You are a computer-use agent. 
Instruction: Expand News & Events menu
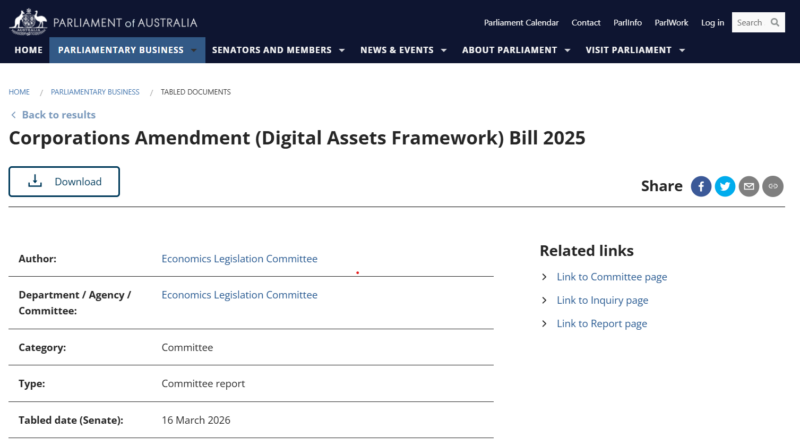coord(403,50)
